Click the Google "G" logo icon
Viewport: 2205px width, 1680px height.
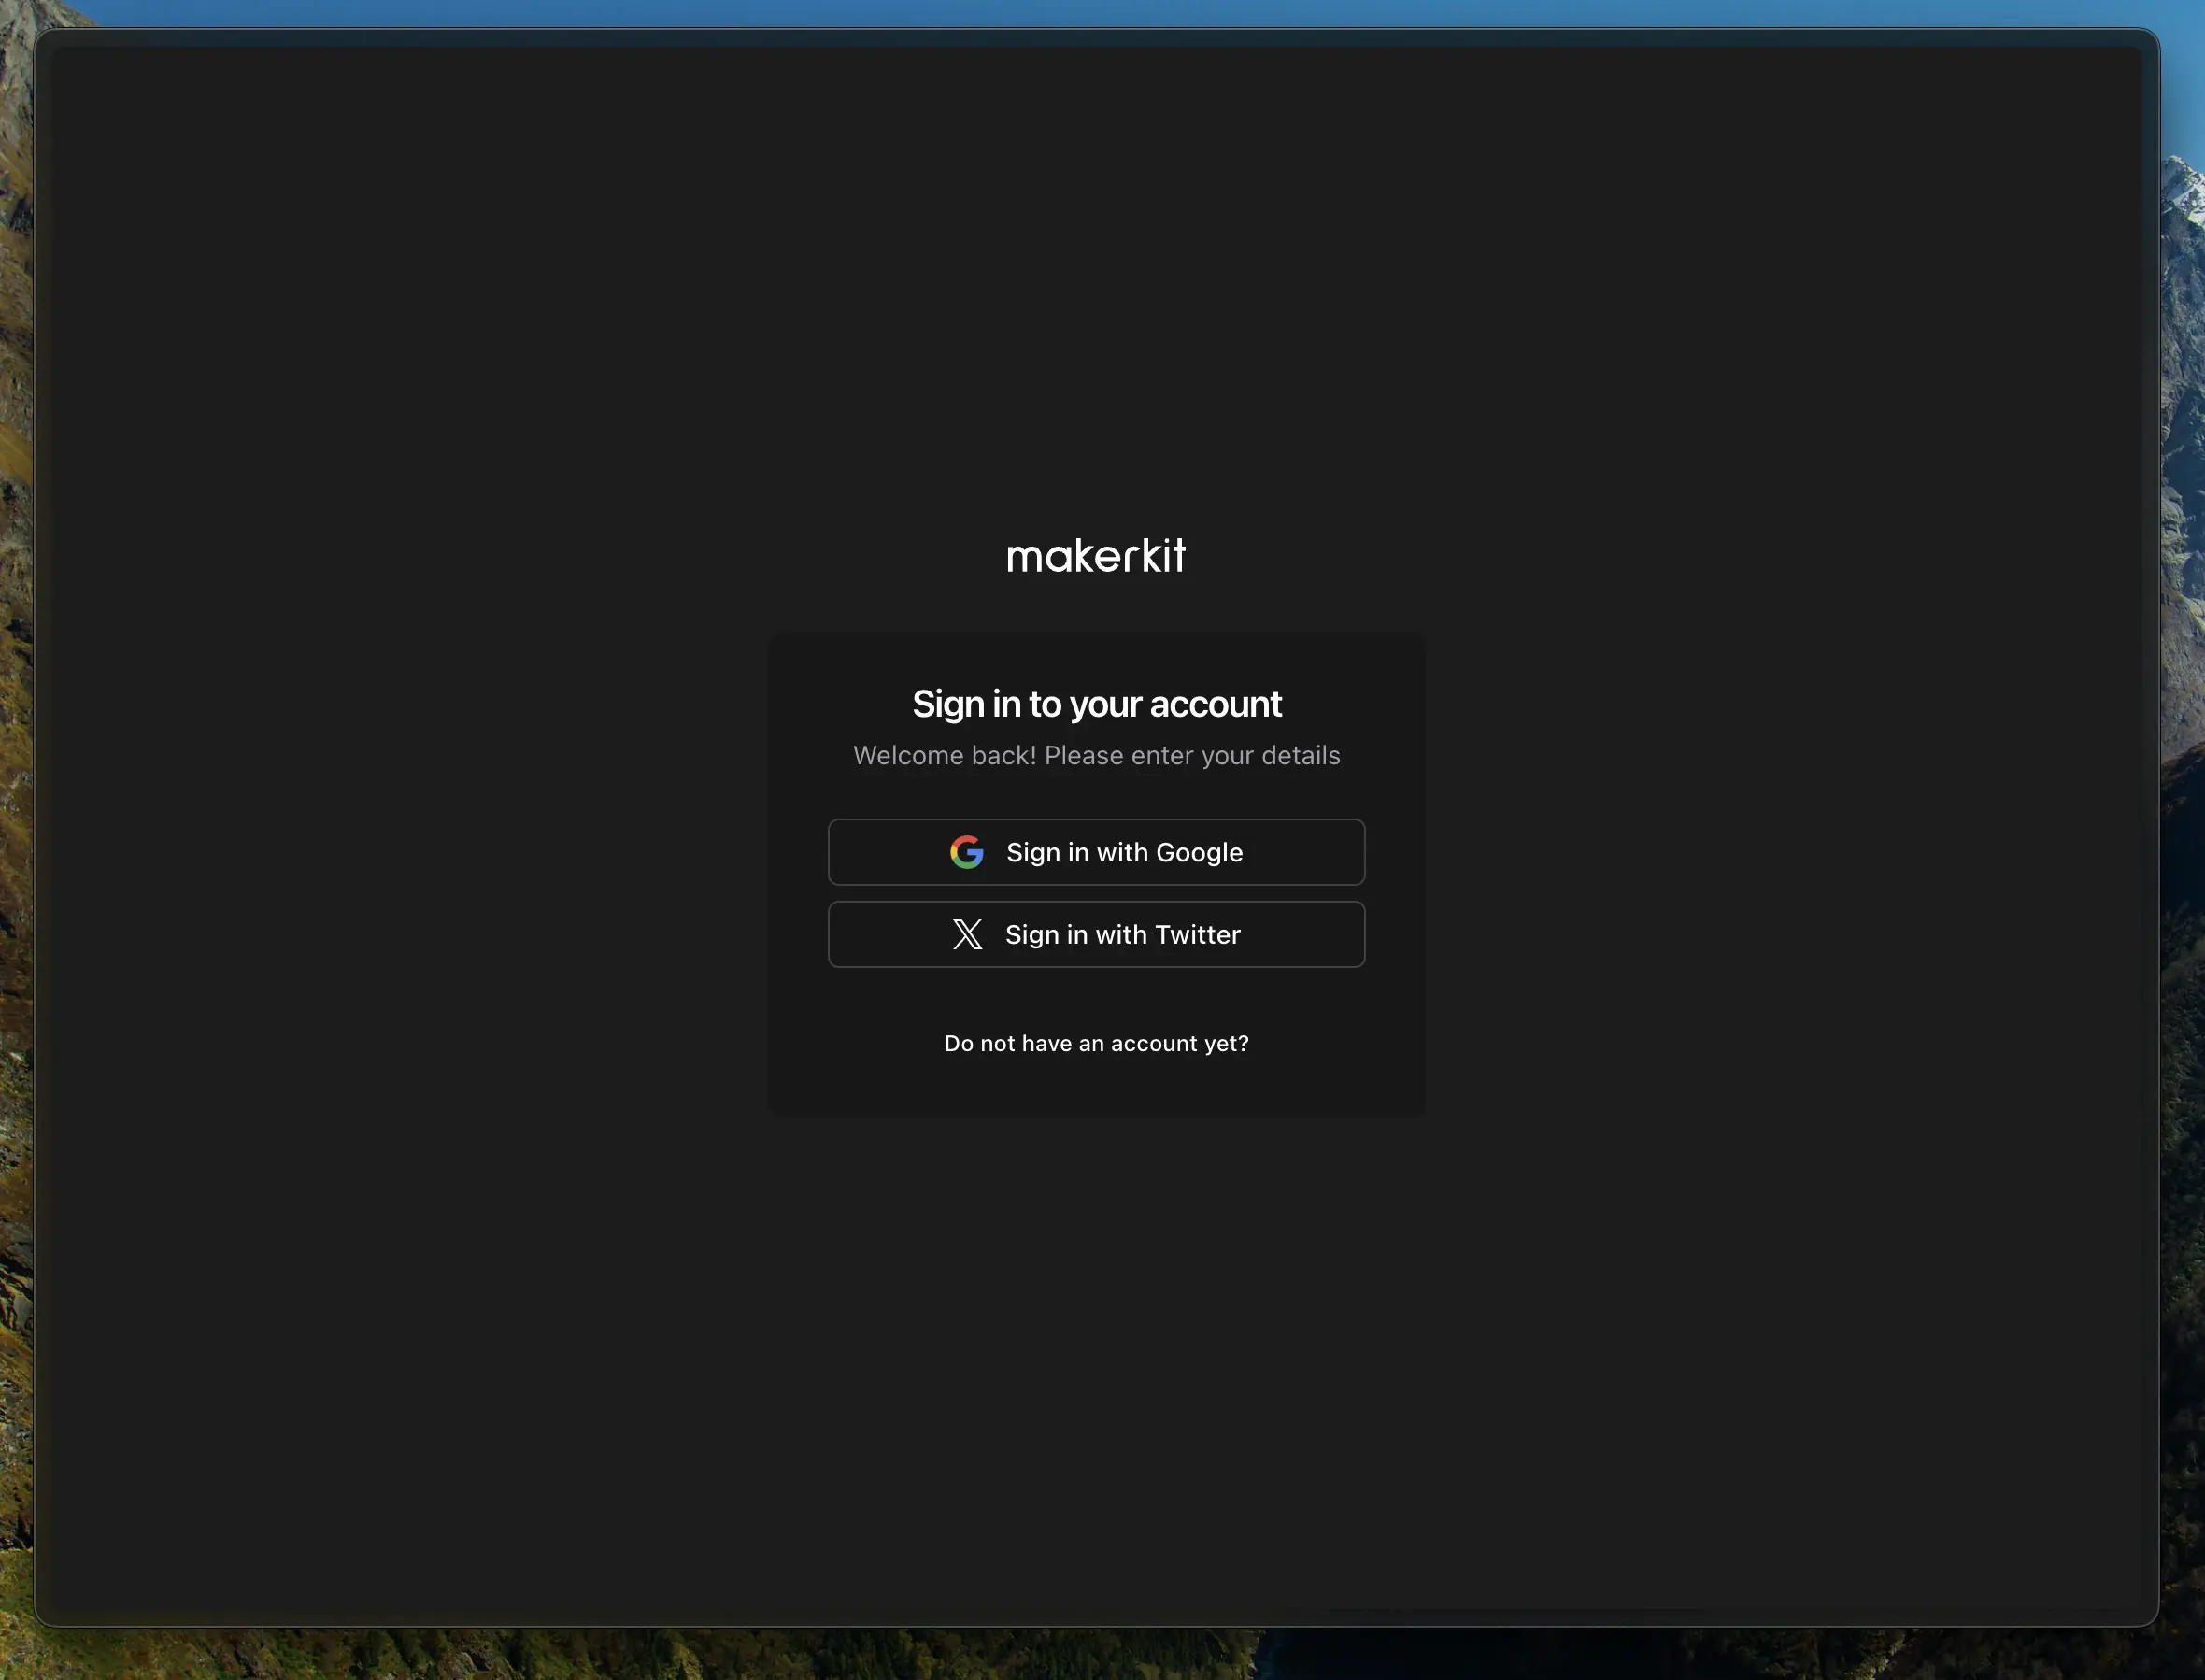[x=966, y=852]
